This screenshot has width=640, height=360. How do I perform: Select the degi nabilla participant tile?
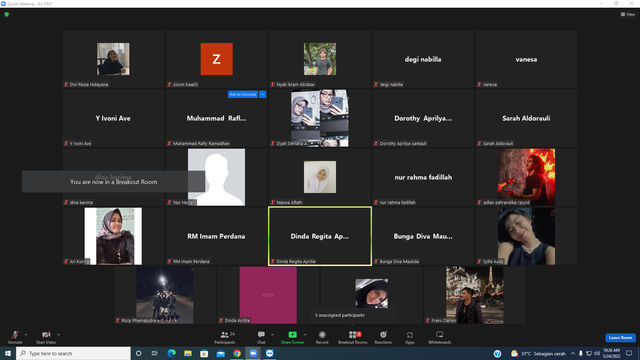(x=423, y=59)
